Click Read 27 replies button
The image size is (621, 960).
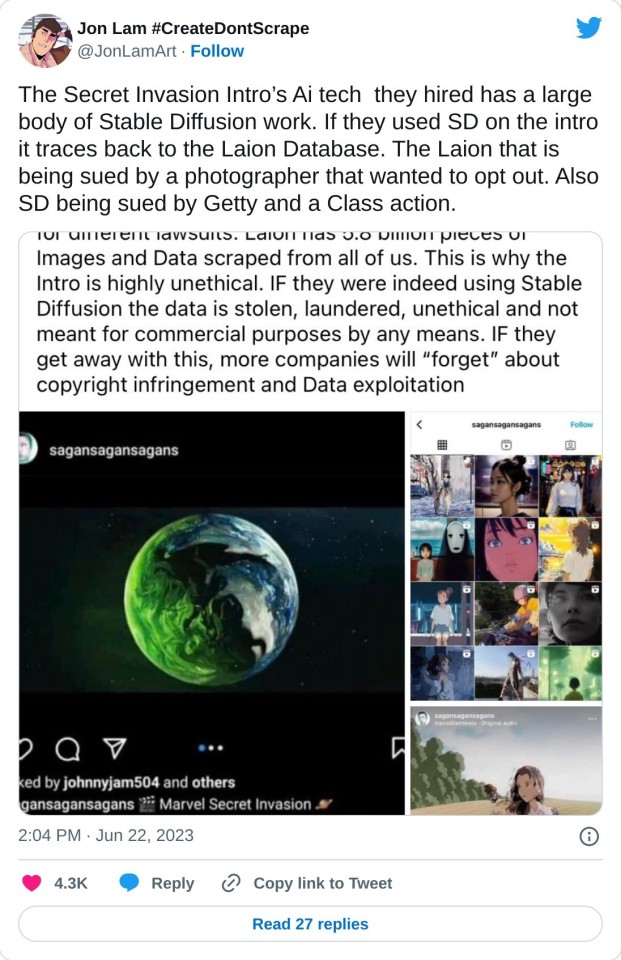310,924
